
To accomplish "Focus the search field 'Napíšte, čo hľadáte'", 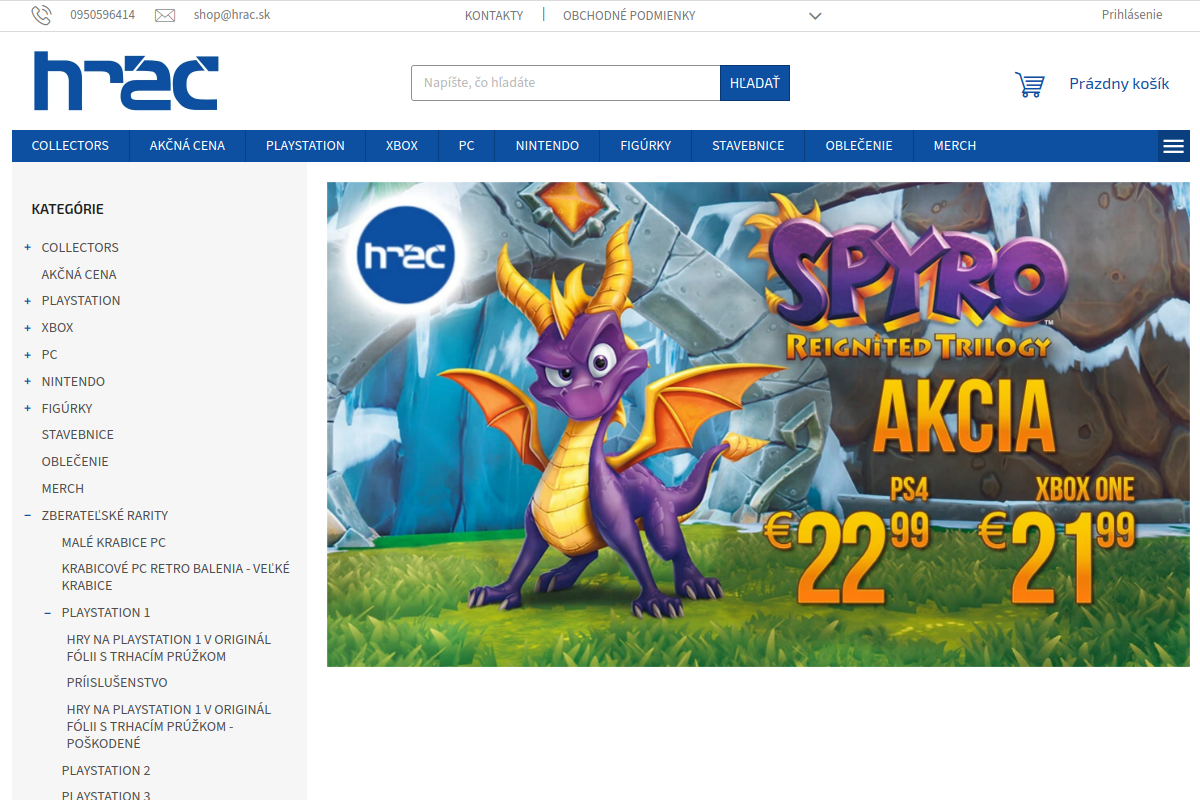I will click(x=566, y=83).
